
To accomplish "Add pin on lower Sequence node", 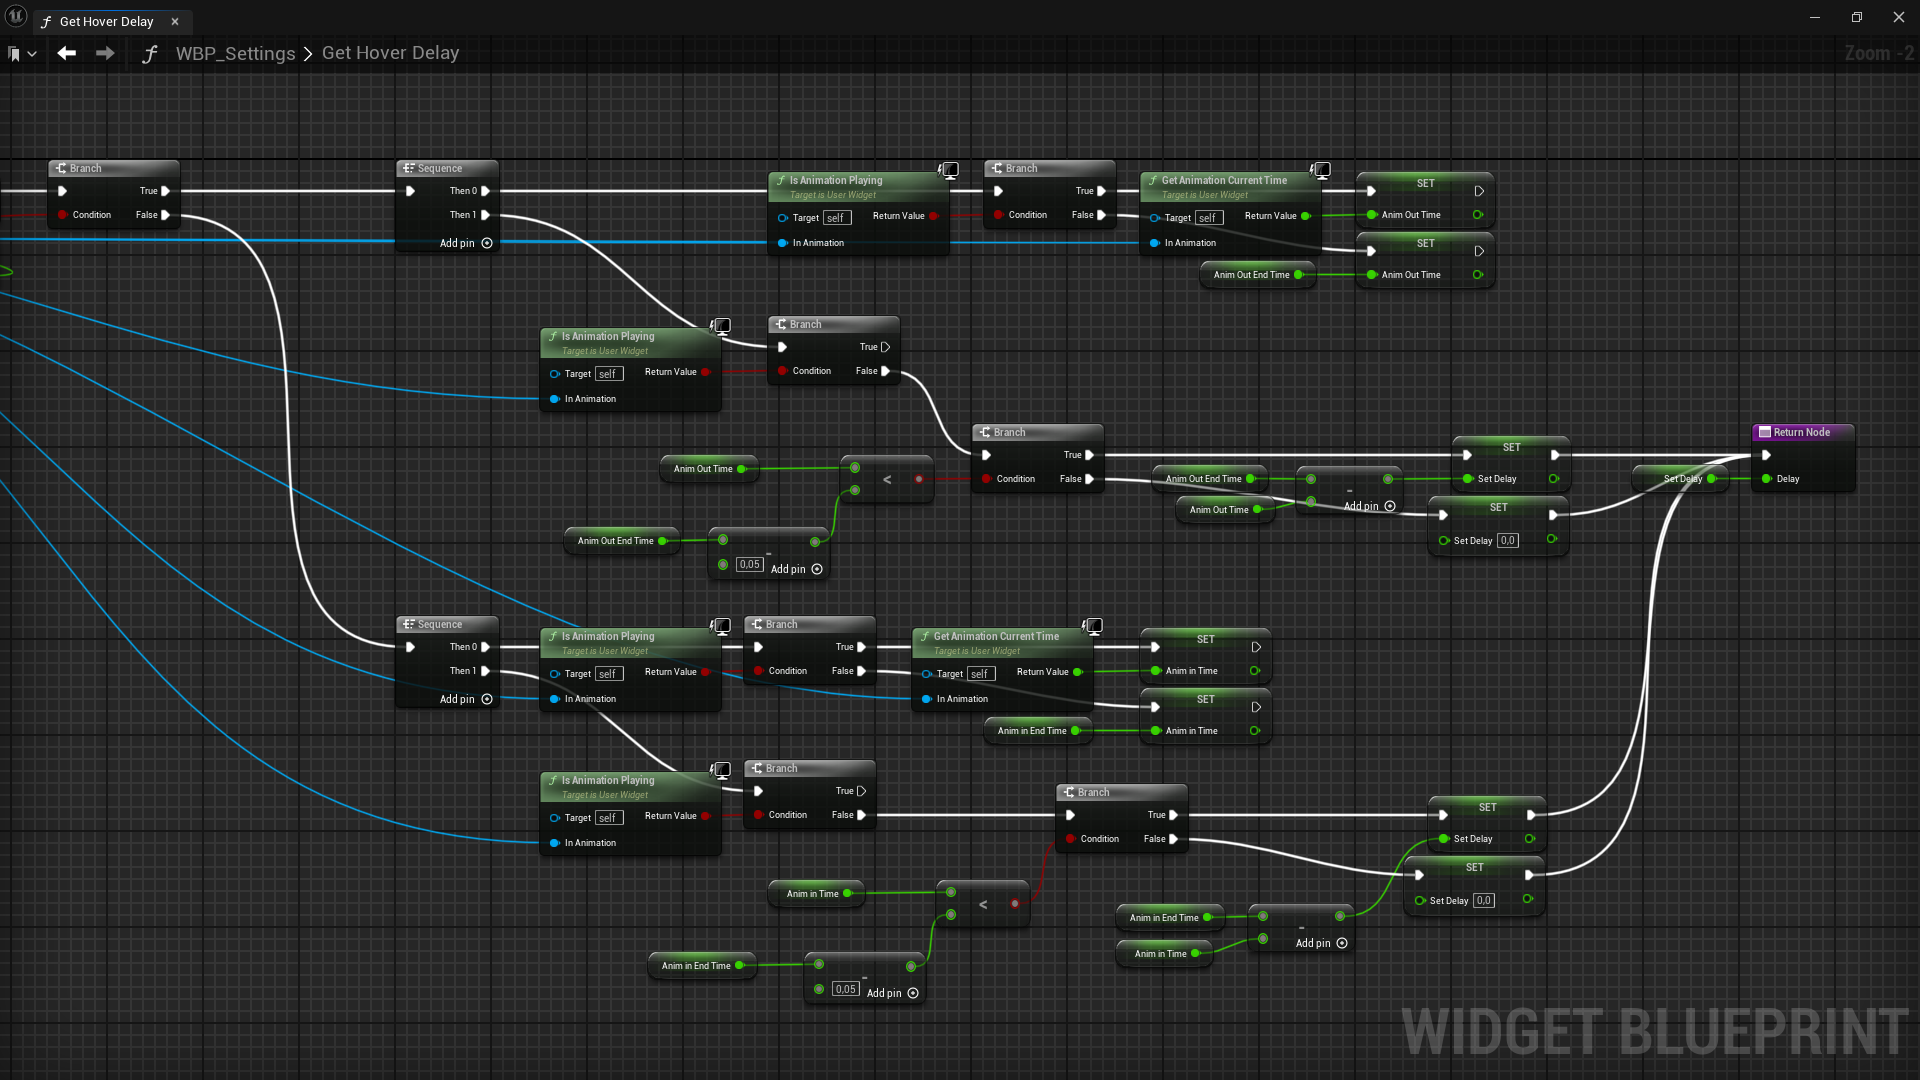I will [487, 699].
